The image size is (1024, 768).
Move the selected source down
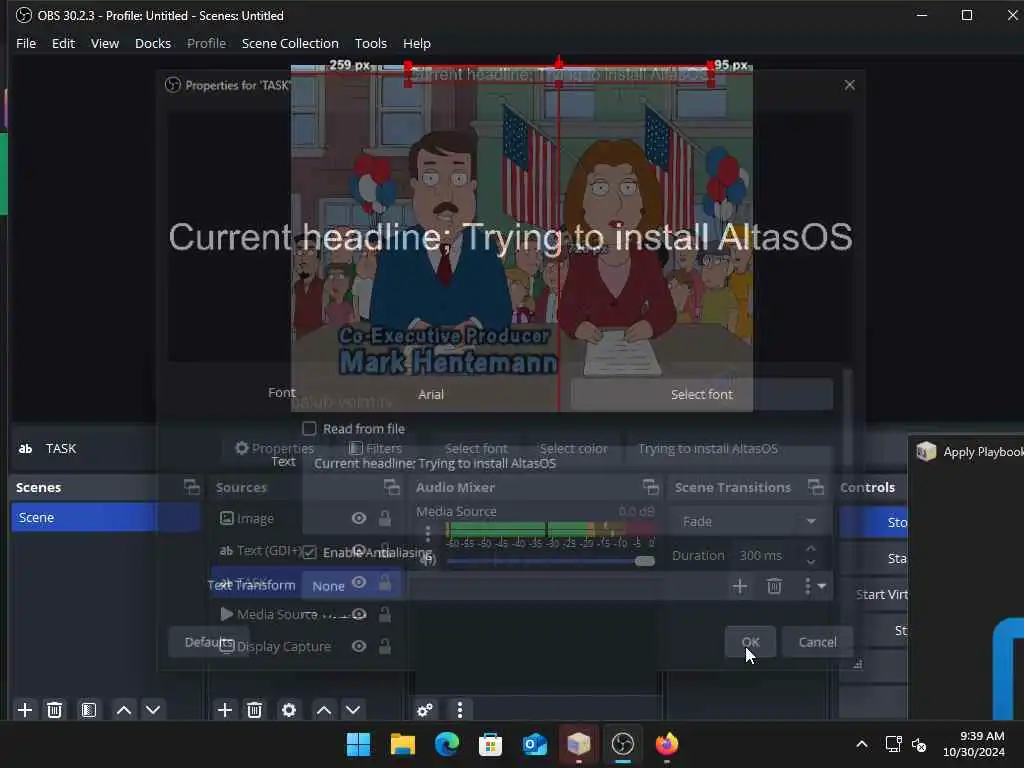(x=353, y=710)
